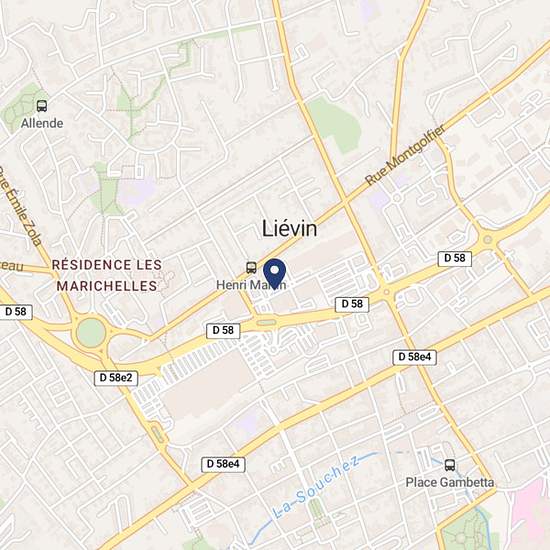The width and height of the screenshot is (550, 550).
Task: Click the D 58 shield at left edge
Action: coord(16,312)
